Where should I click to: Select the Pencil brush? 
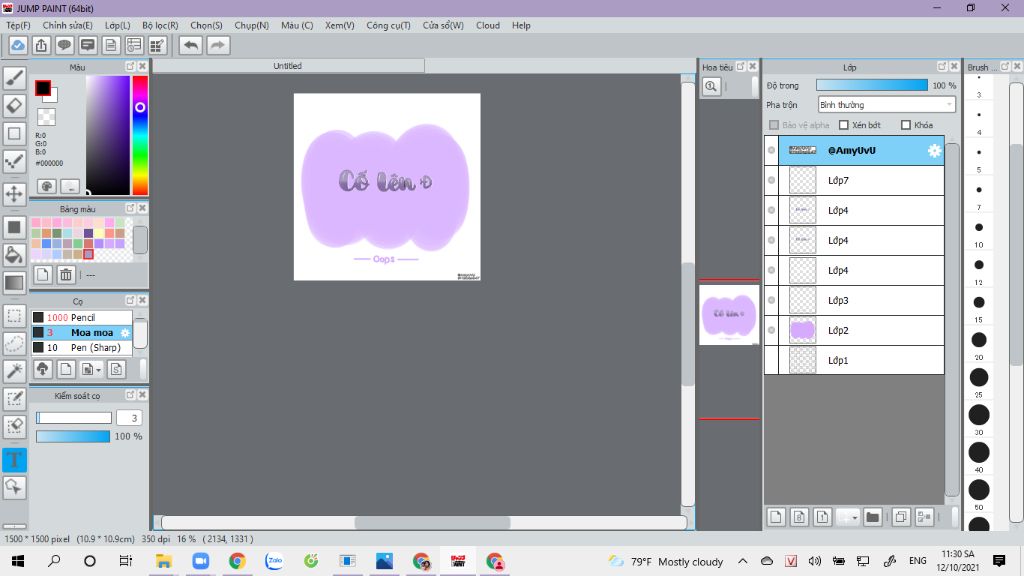pos(82,317)
